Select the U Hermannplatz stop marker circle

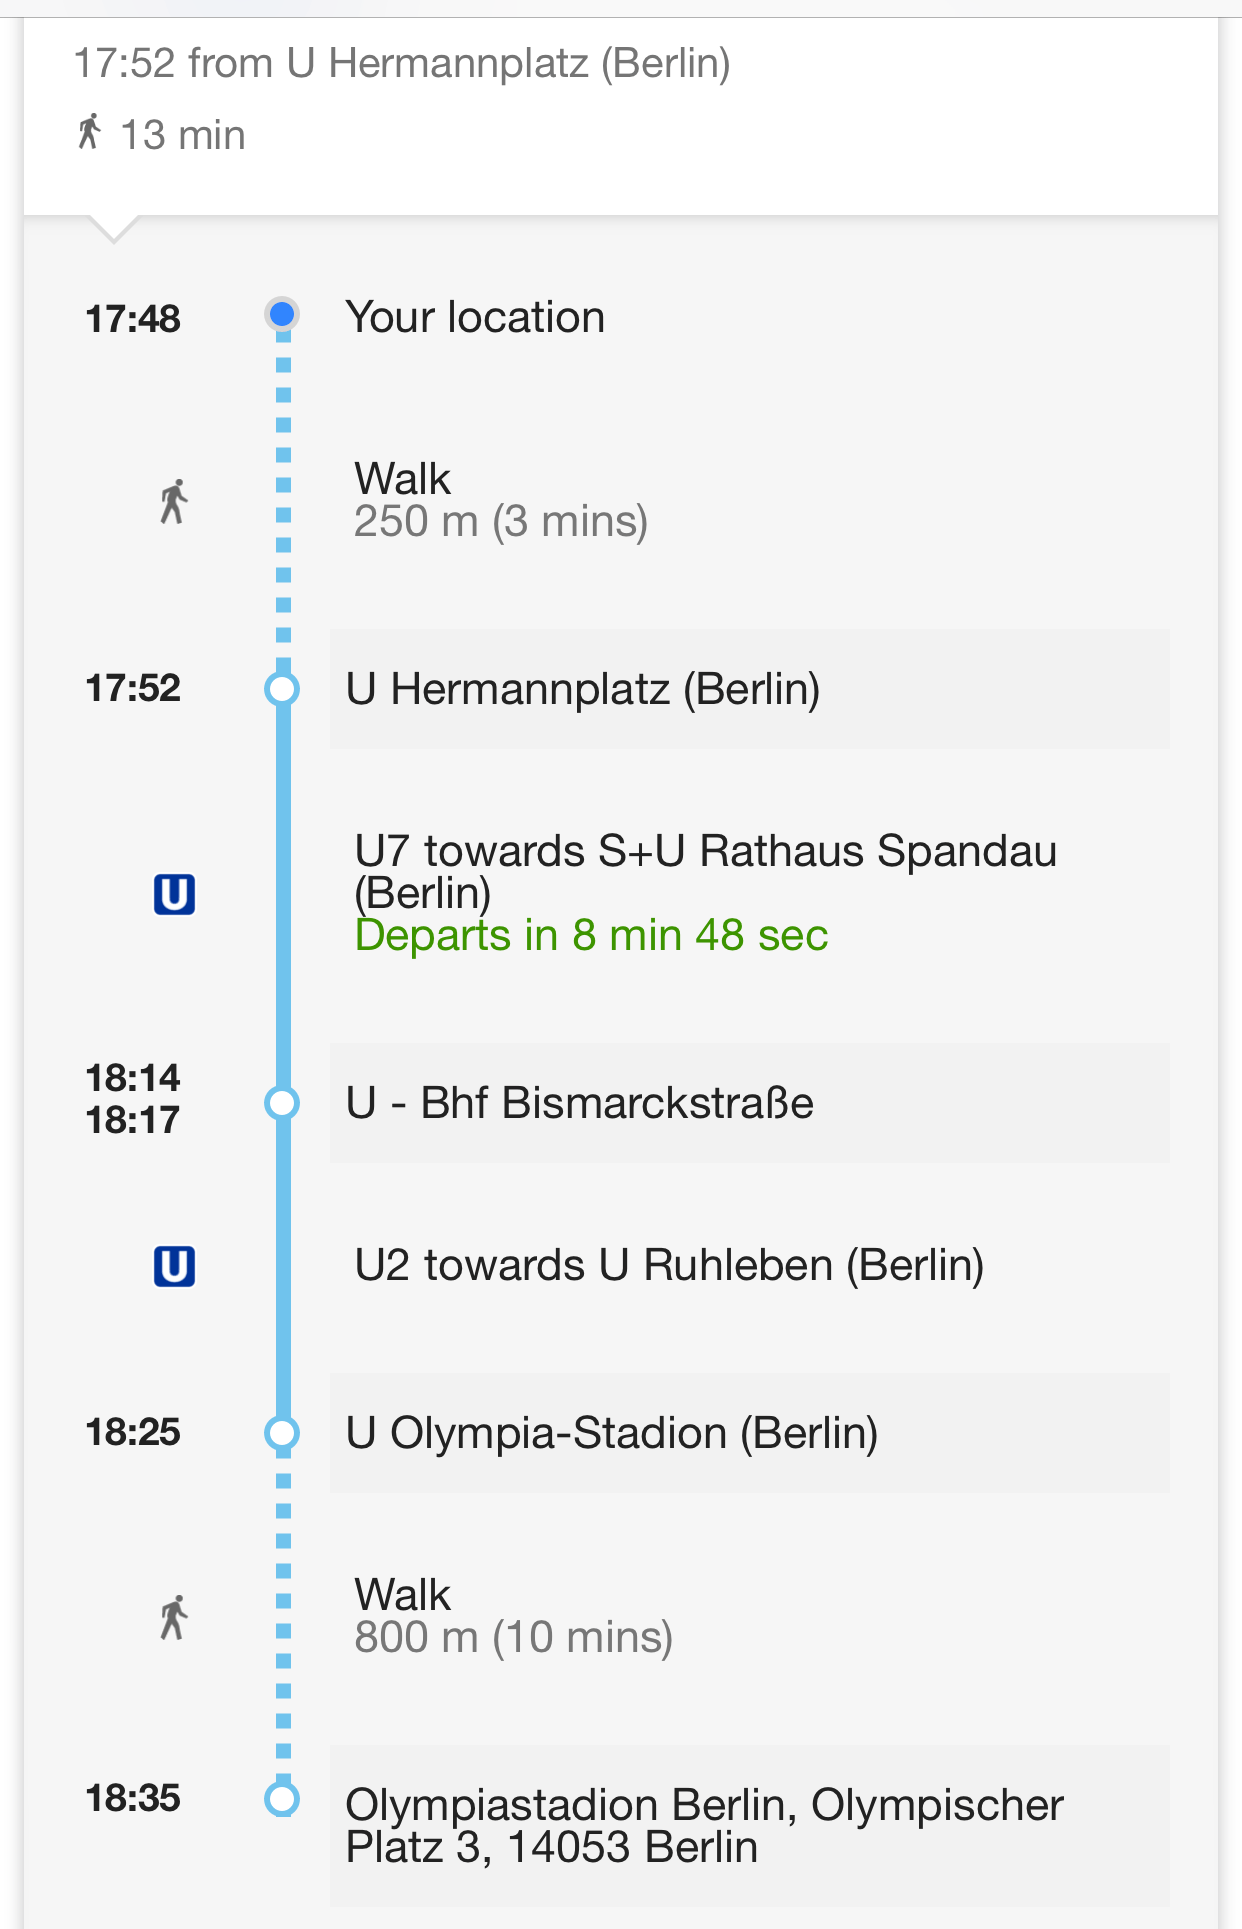tap(283, 689)
